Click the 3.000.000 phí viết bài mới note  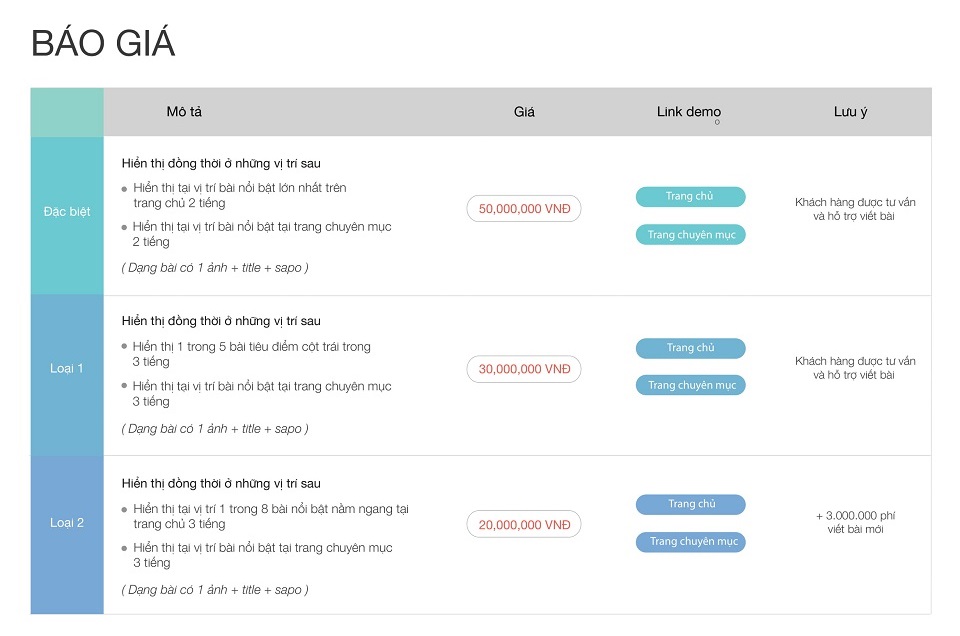point(855,522)
